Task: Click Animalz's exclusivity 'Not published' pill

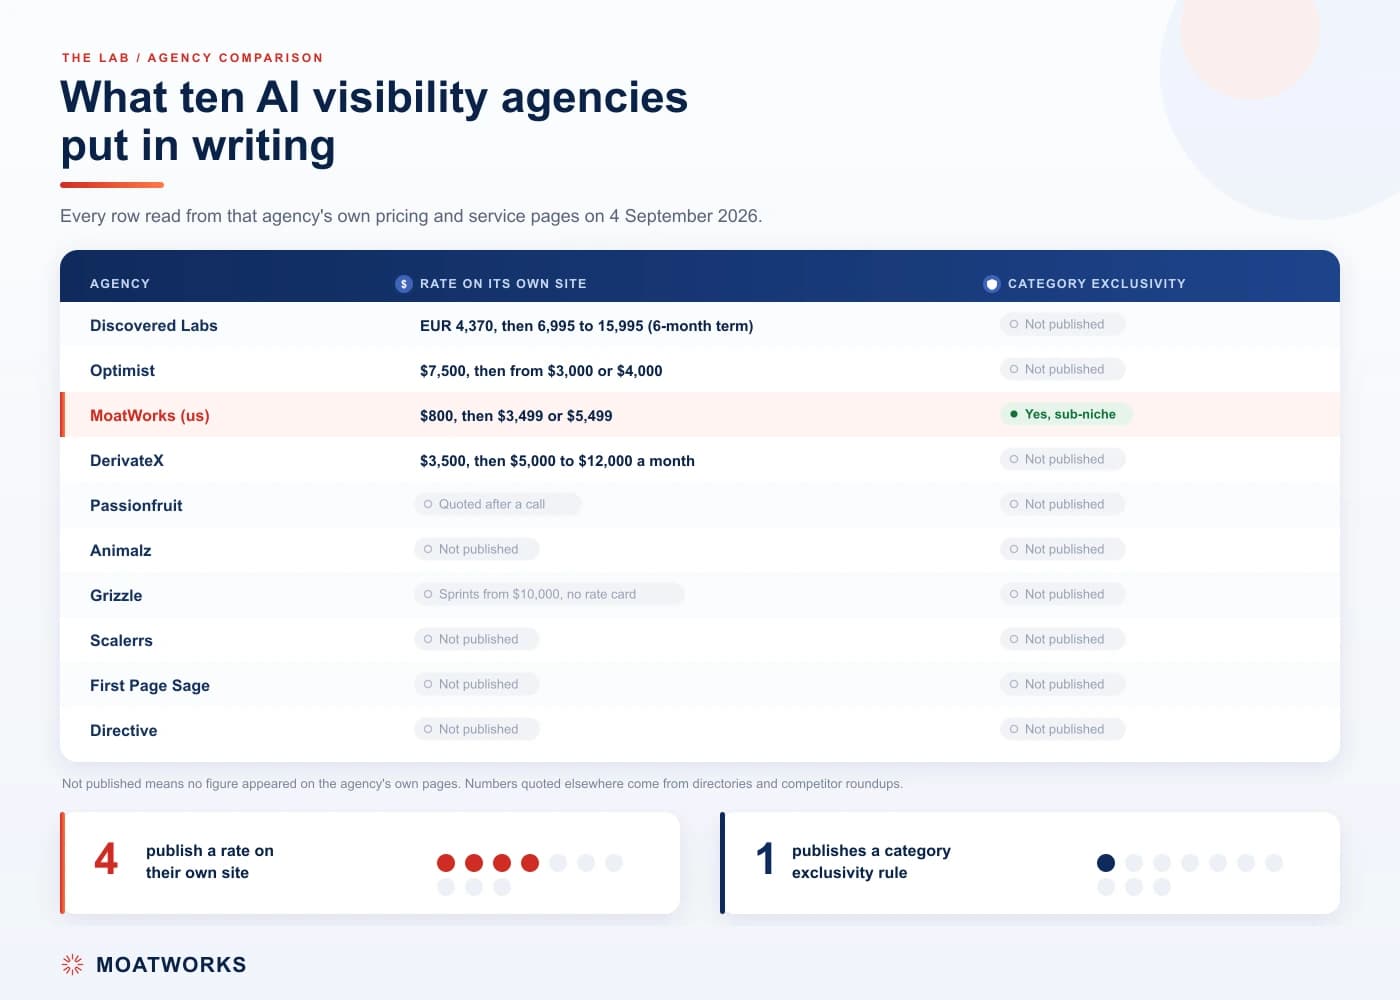Action: (x=1062, y=549)
